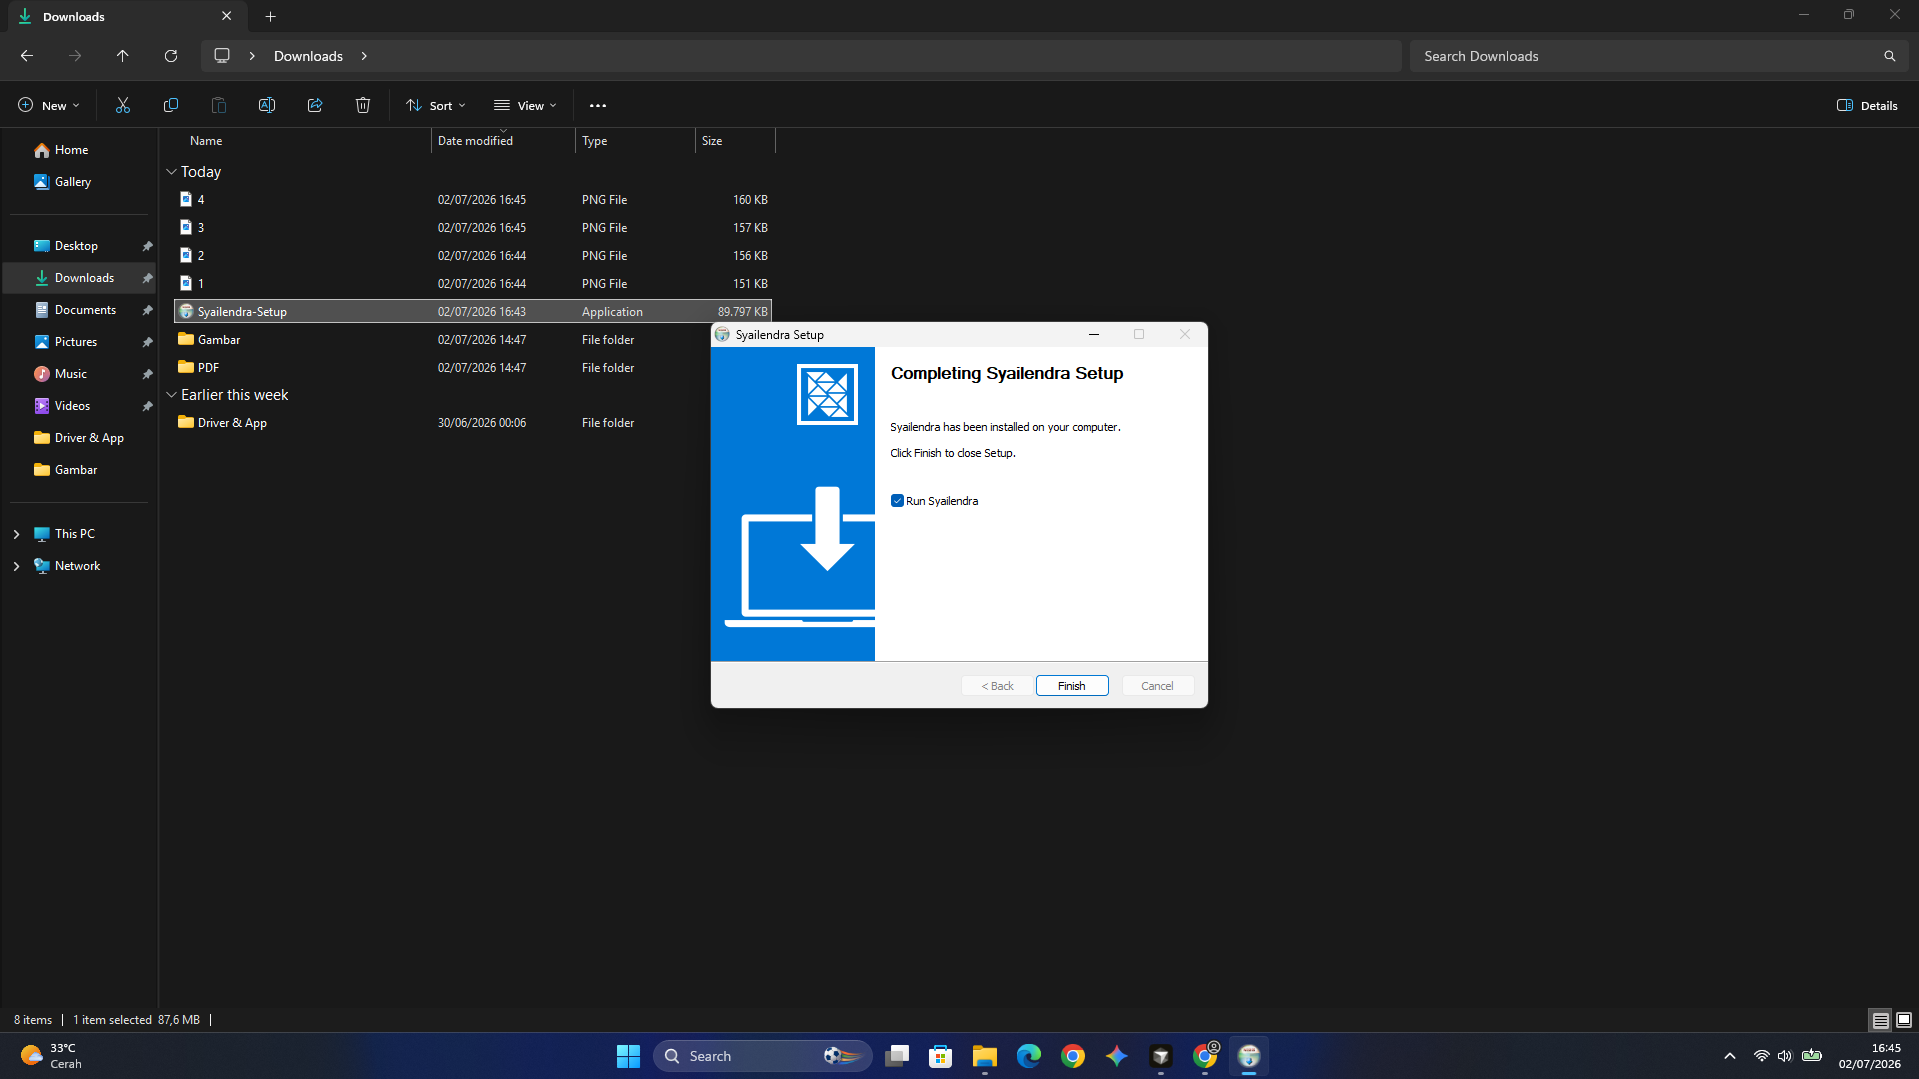The image size is (1919, 1079).
Task: Open Google Chrome from the taskbar
Action: pyautogui.click(x=1073, y=1056)
